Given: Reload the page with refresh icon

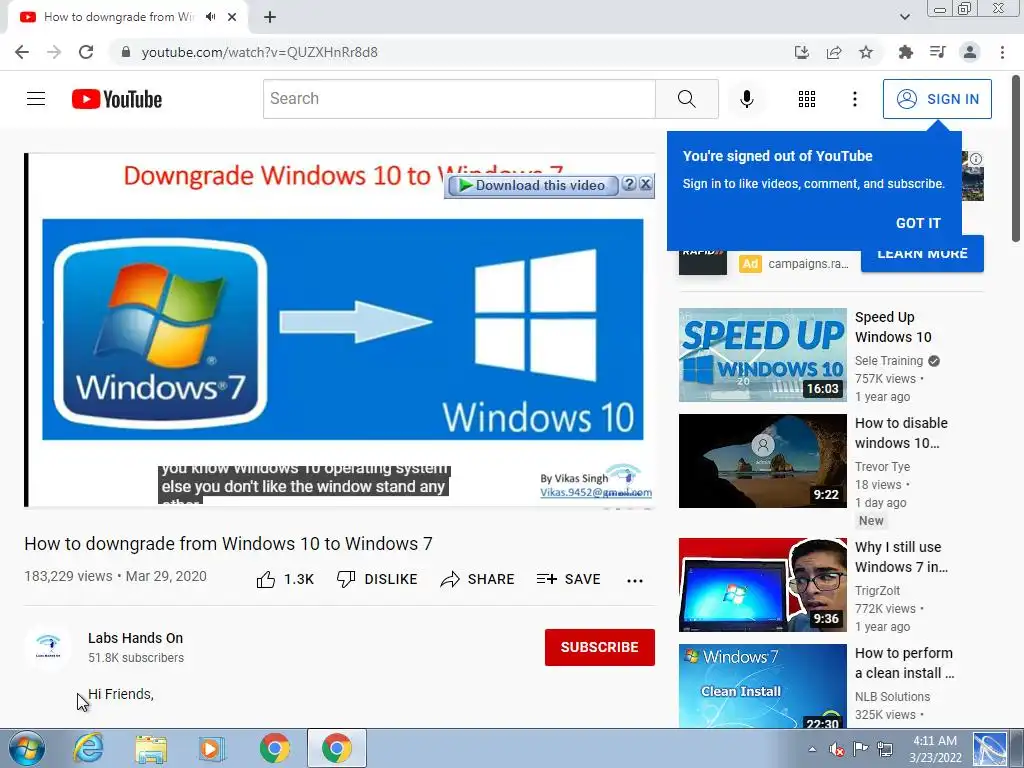Looking at the screenshot, I should point(86,52).
